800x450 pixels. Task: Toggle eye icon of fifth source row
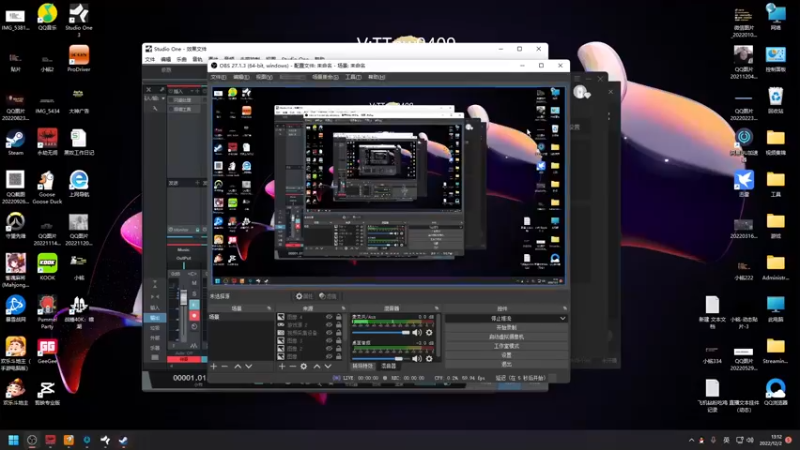coord(329,348)
